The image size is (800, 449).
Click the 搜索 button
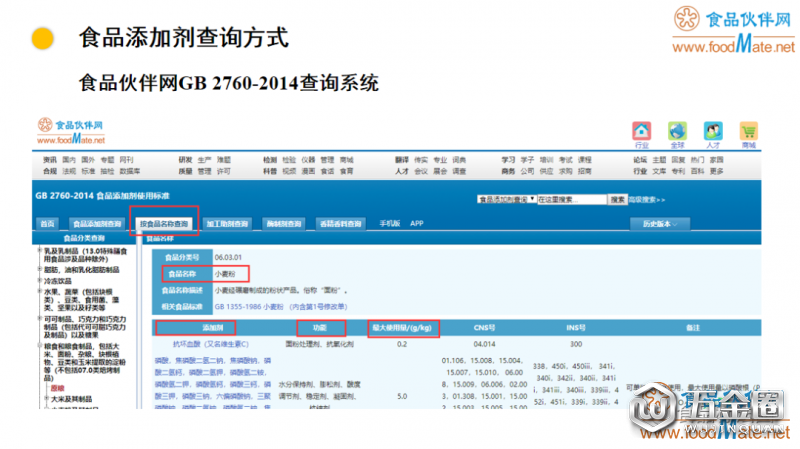617,199
